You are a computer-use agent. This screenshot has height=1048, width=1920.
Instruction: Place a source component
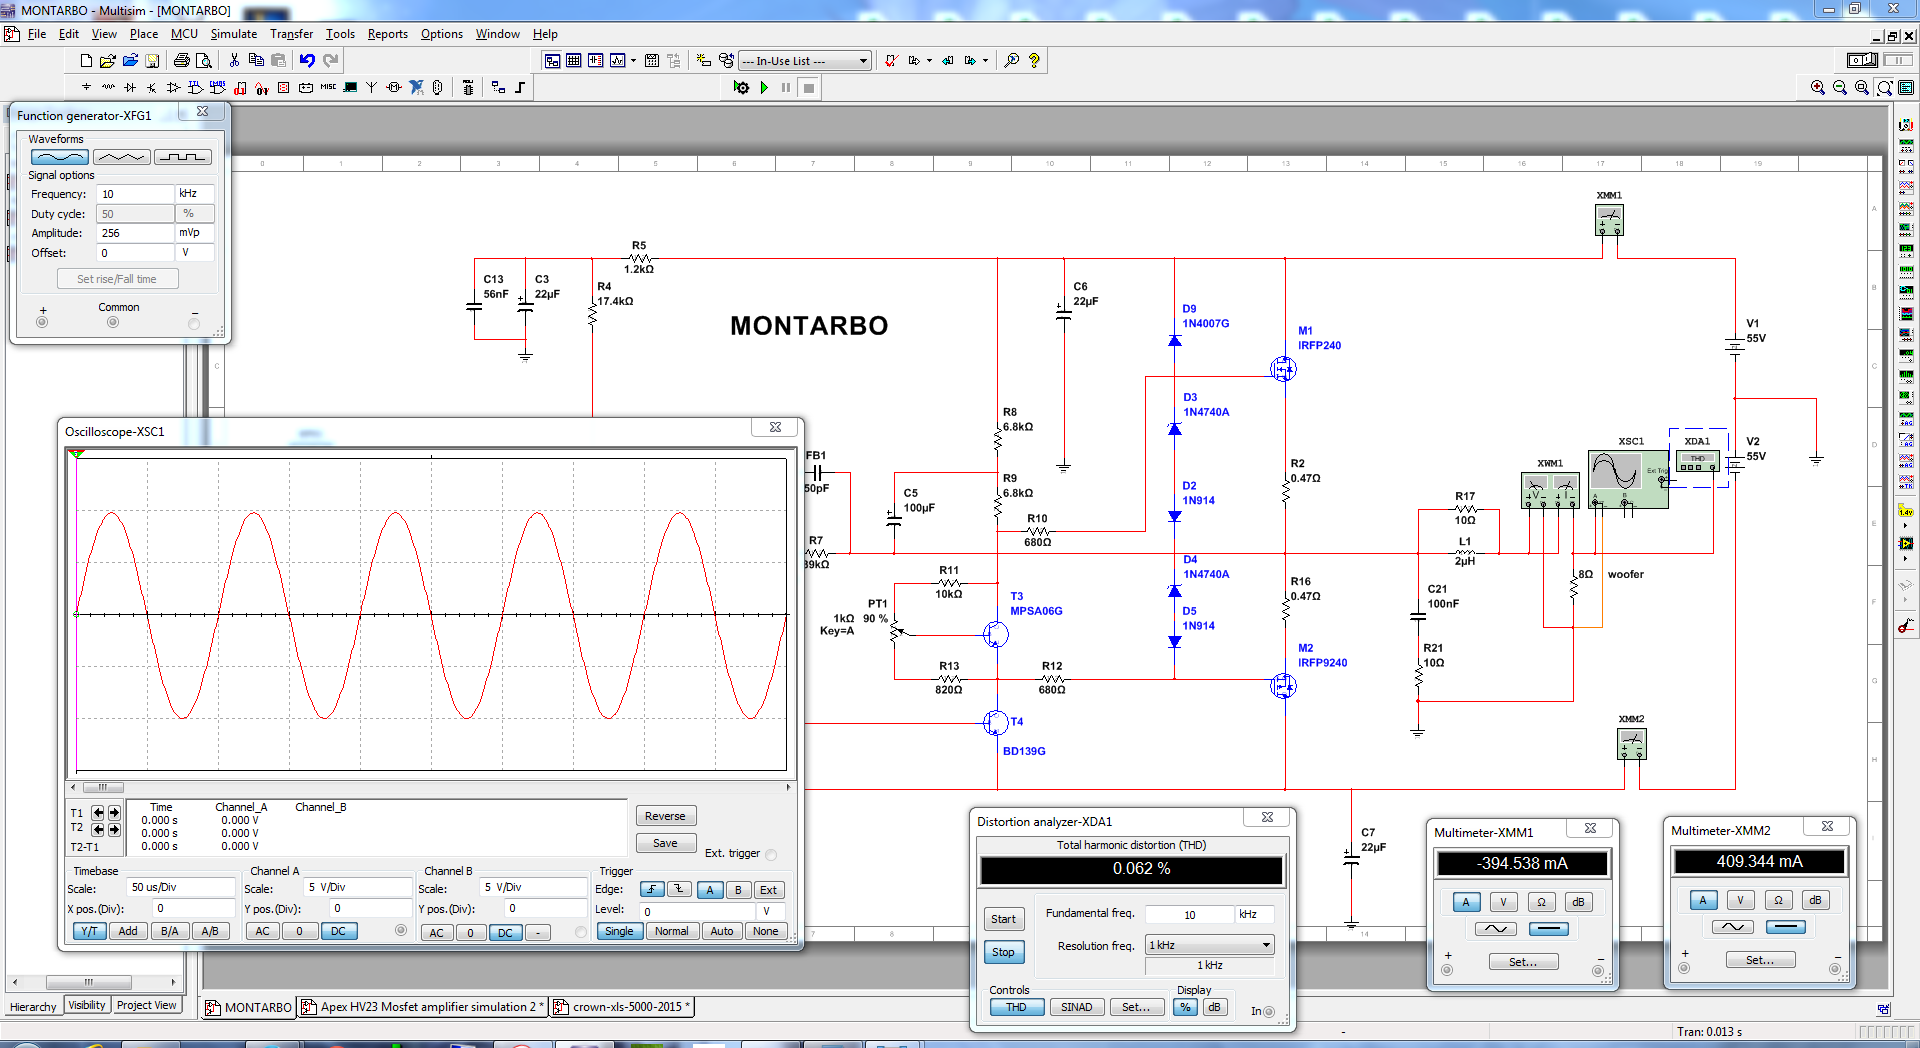click(x=86, y=88)
